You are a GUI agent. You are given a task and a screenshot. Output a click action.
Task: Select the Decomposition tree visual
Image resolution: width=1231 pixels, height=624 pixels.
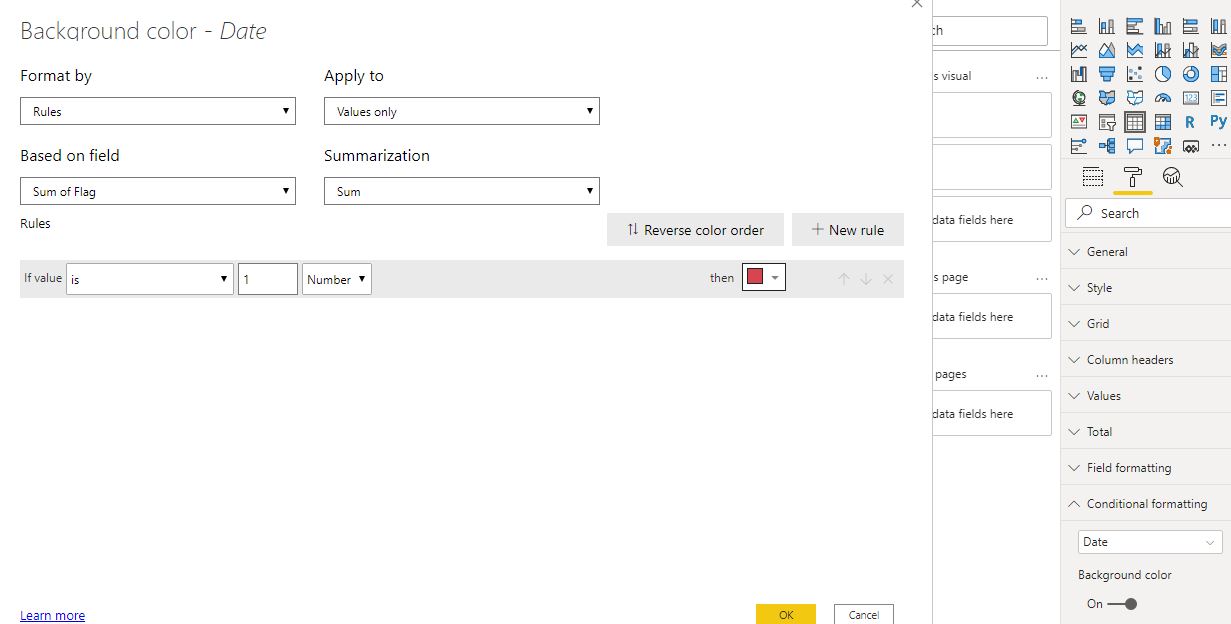pyautogui.click(x=1107, y=146)
